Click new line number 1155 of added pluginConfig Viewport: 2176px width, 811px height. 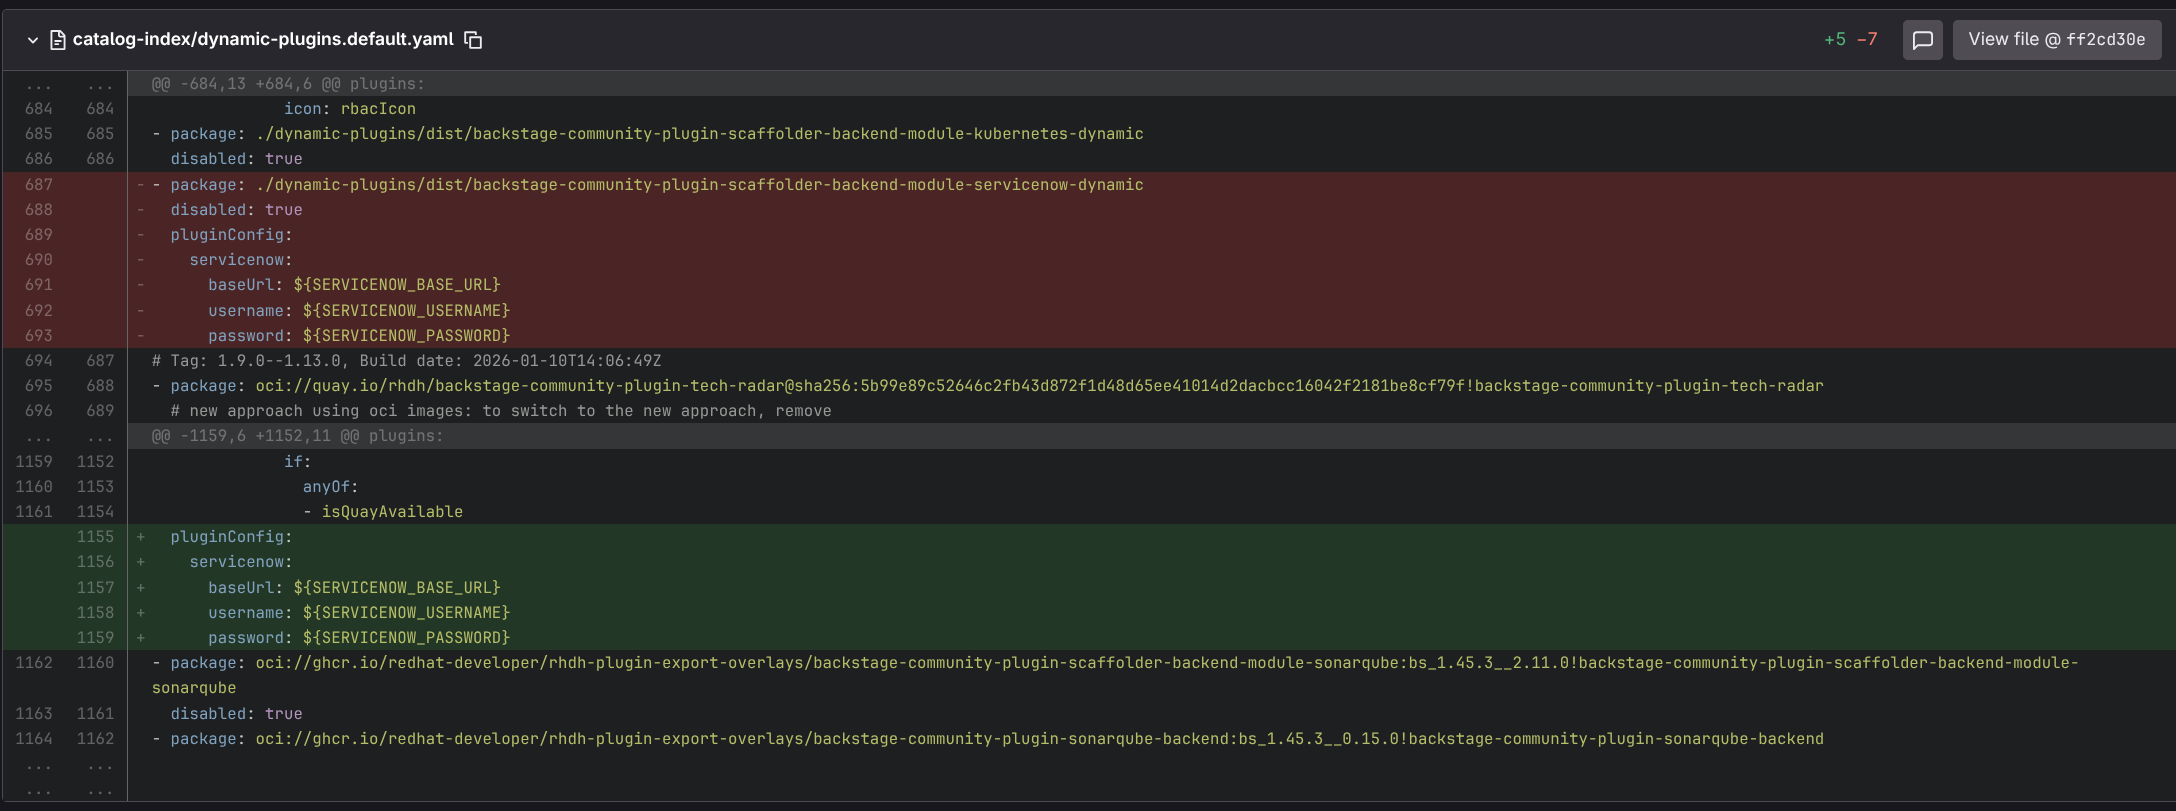click(95, 537)
